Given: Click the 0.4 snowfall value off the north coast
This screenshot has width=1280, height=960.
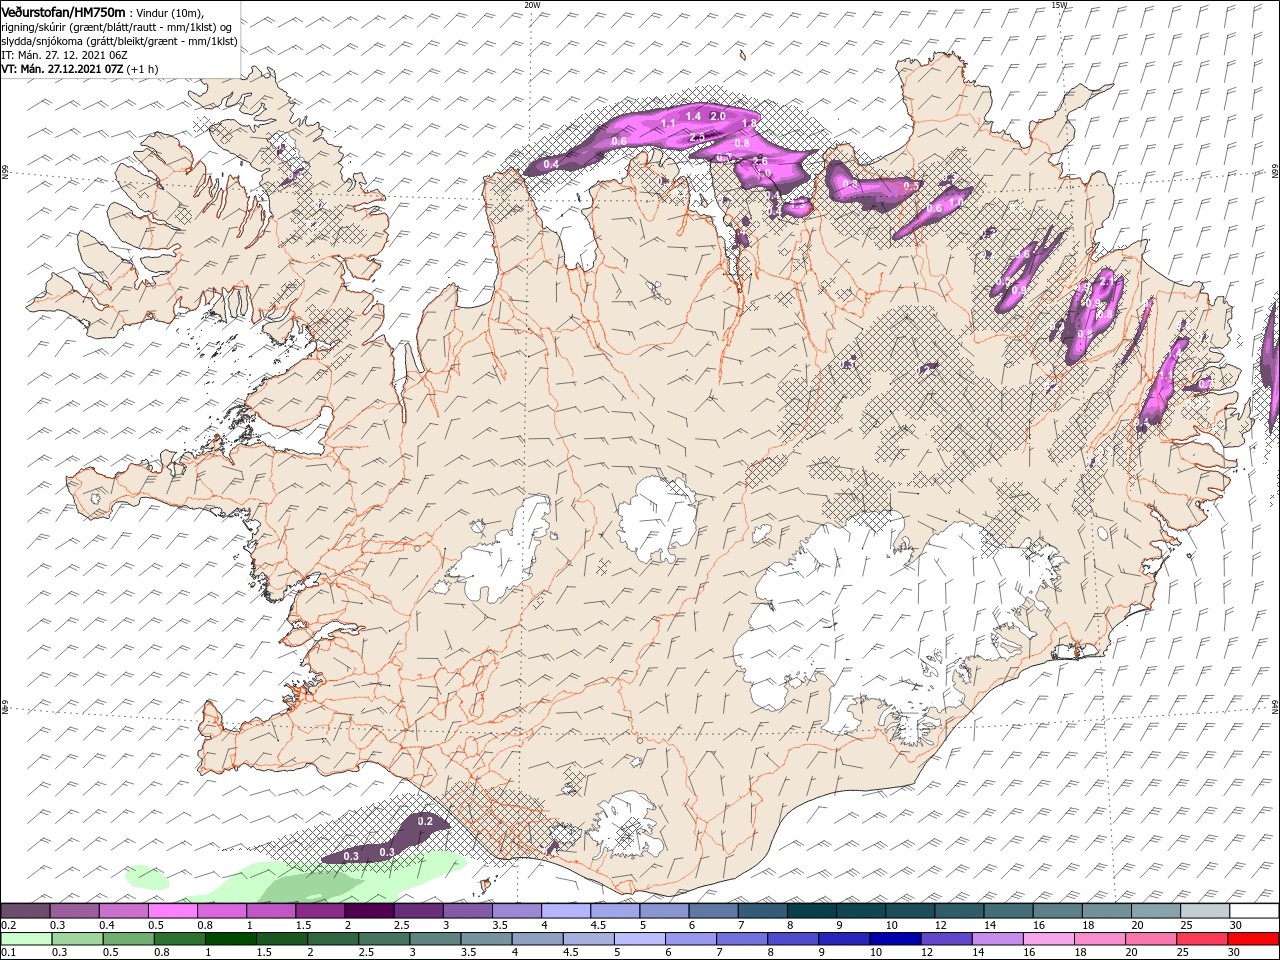Looking at the screenshot, I should click(551, 164).
